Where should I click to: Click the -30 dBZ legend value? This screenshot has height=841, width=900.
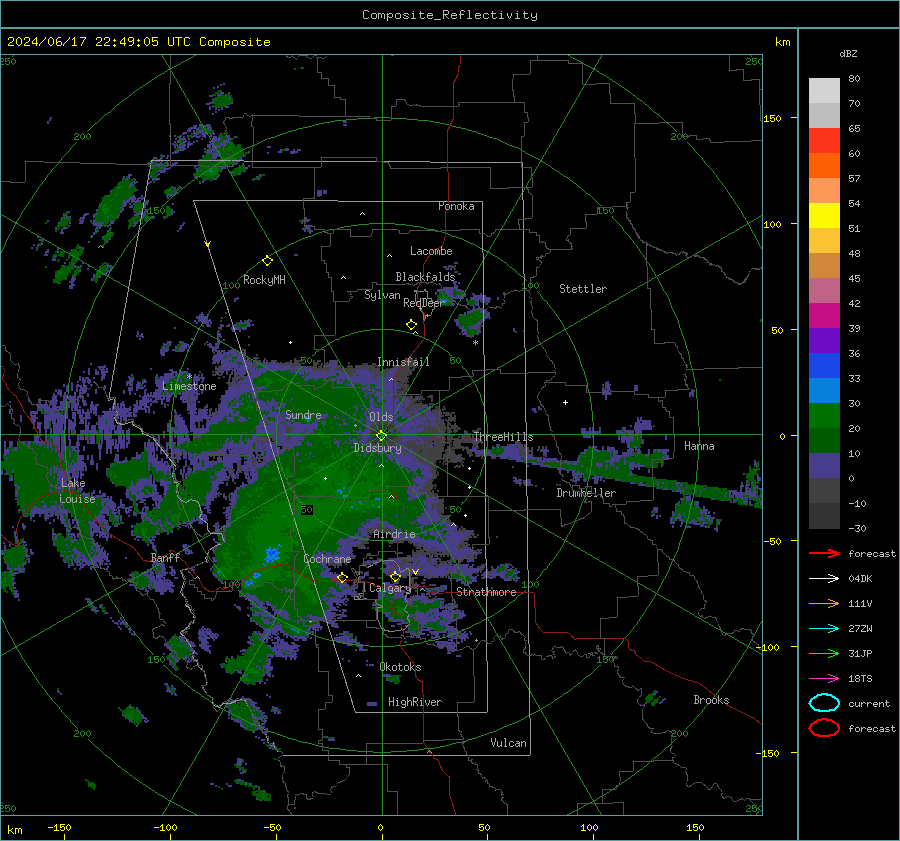858,528
